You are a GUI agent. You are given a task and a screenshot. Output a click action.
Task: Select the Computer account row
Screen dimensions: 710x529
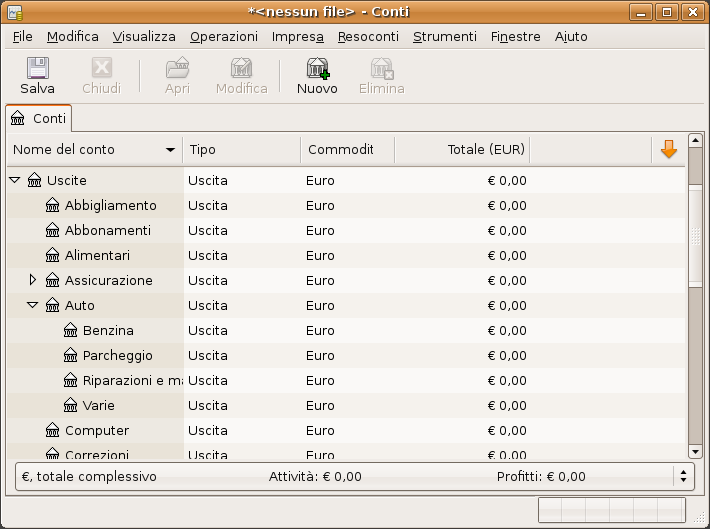(97, 431)
